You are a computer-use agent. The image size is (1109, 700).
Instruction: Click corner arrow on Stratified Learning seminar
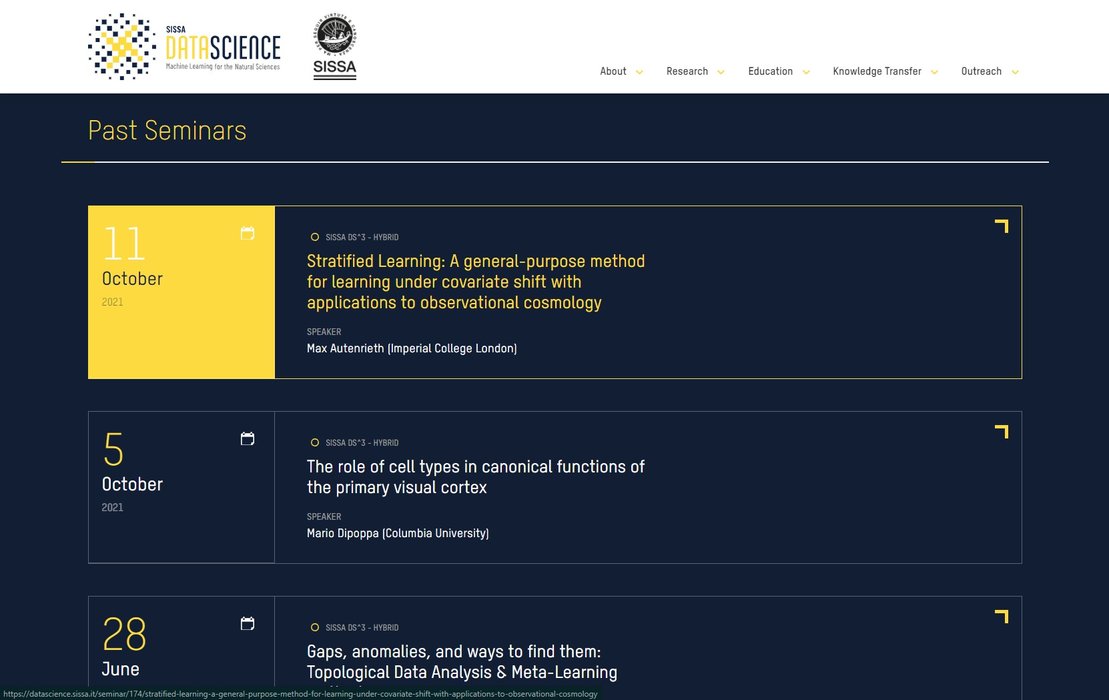[x=1001, y=227]
